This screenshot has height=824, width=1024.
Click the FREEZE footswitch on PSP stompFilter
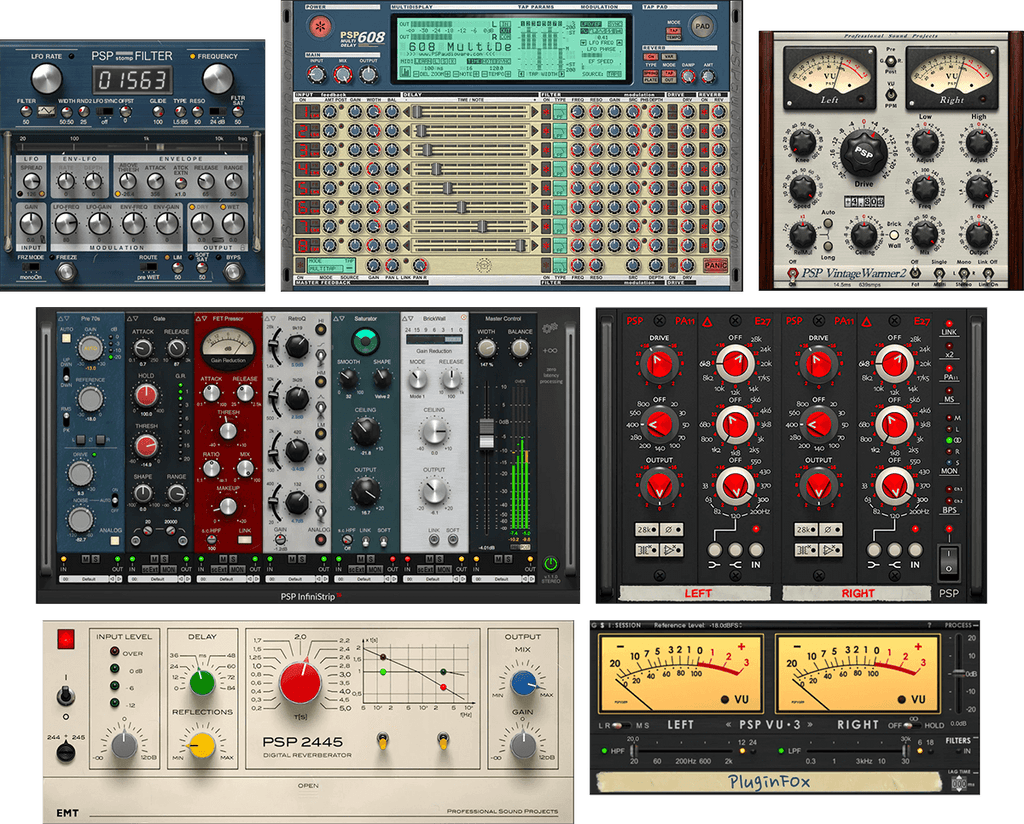65,272
